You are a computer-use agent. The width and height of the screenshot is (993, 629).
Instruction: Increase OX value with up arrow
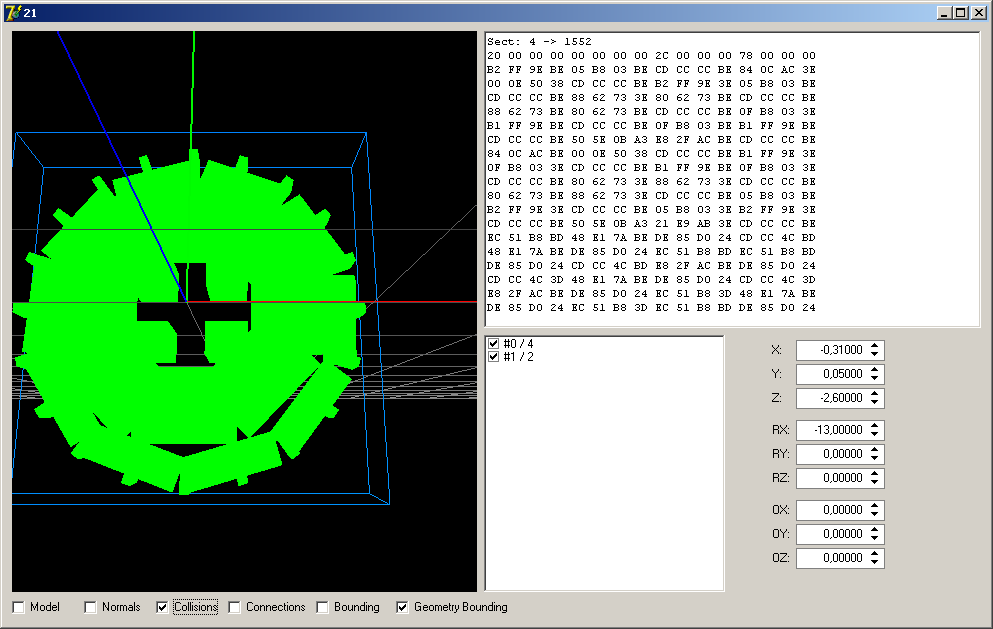coord(875,505)
